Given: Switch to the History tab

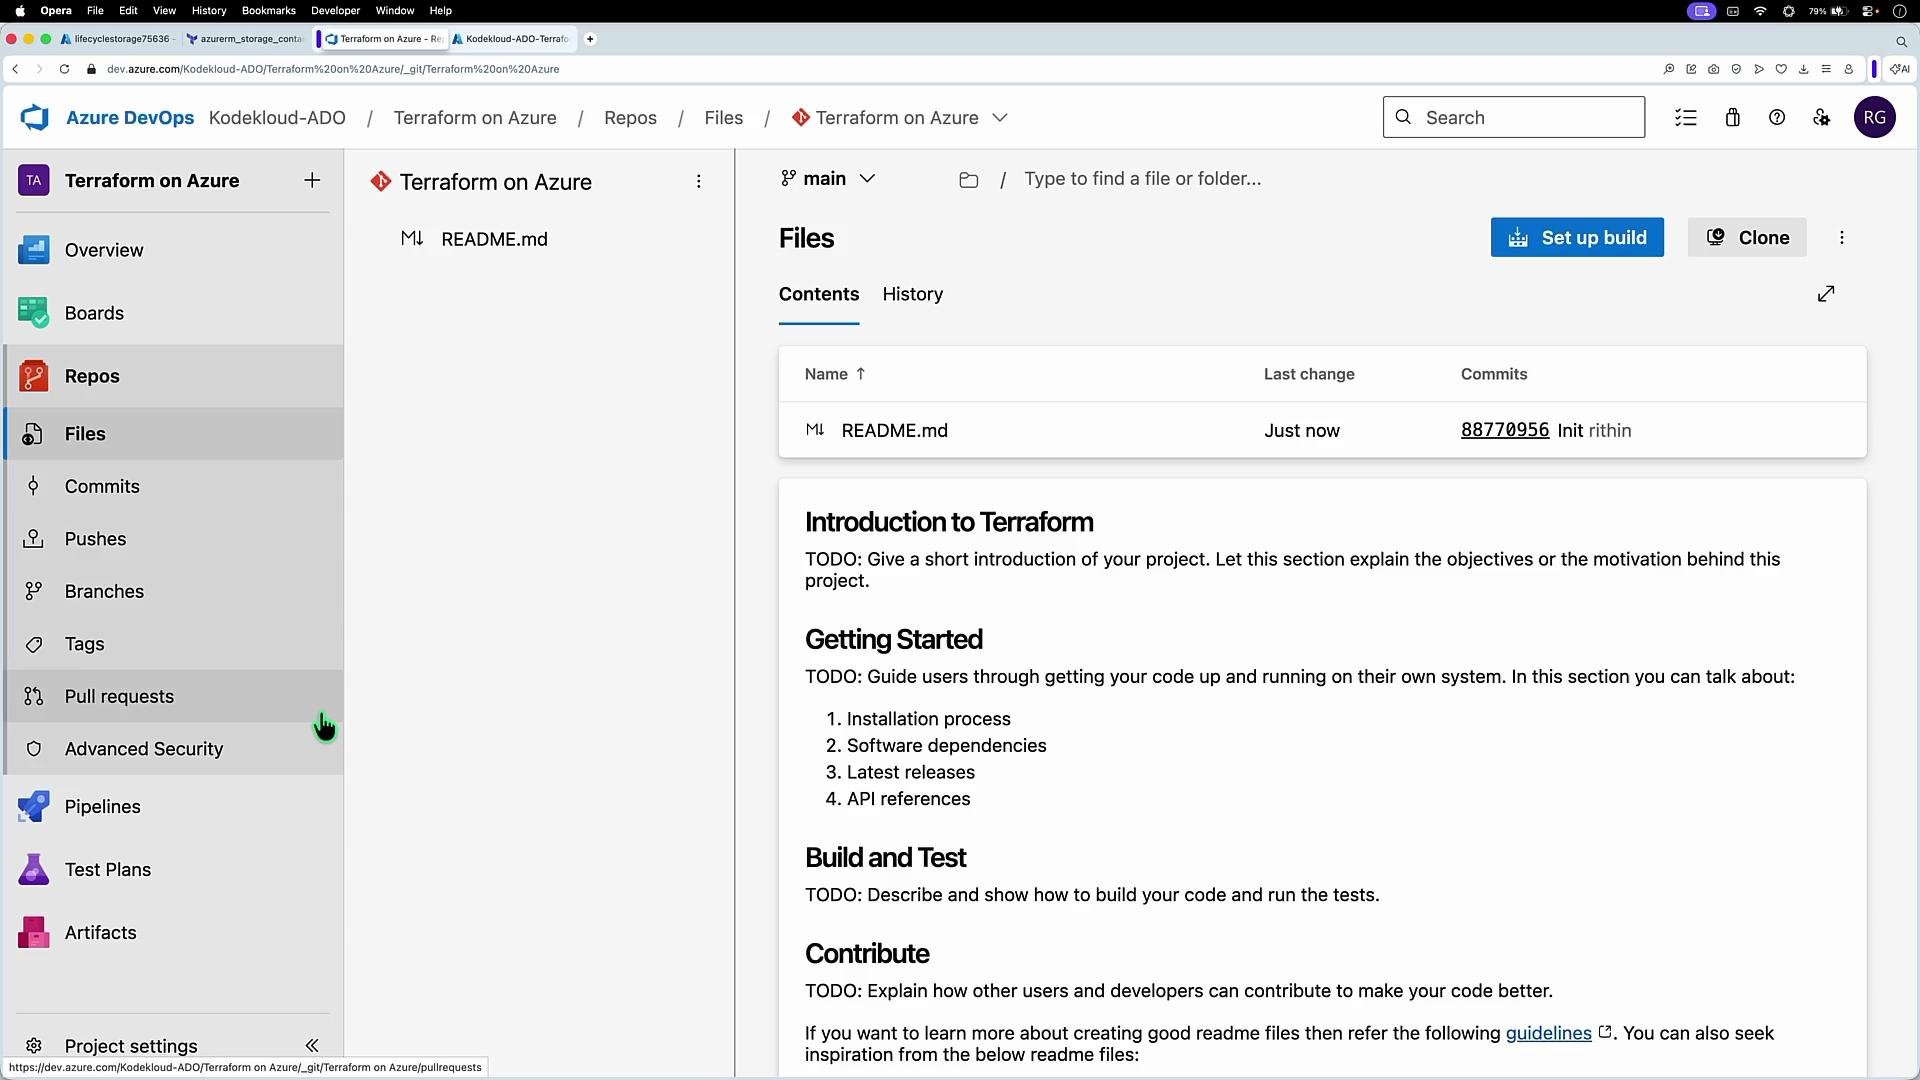Looking at the screenshot, I should [913, 294].
